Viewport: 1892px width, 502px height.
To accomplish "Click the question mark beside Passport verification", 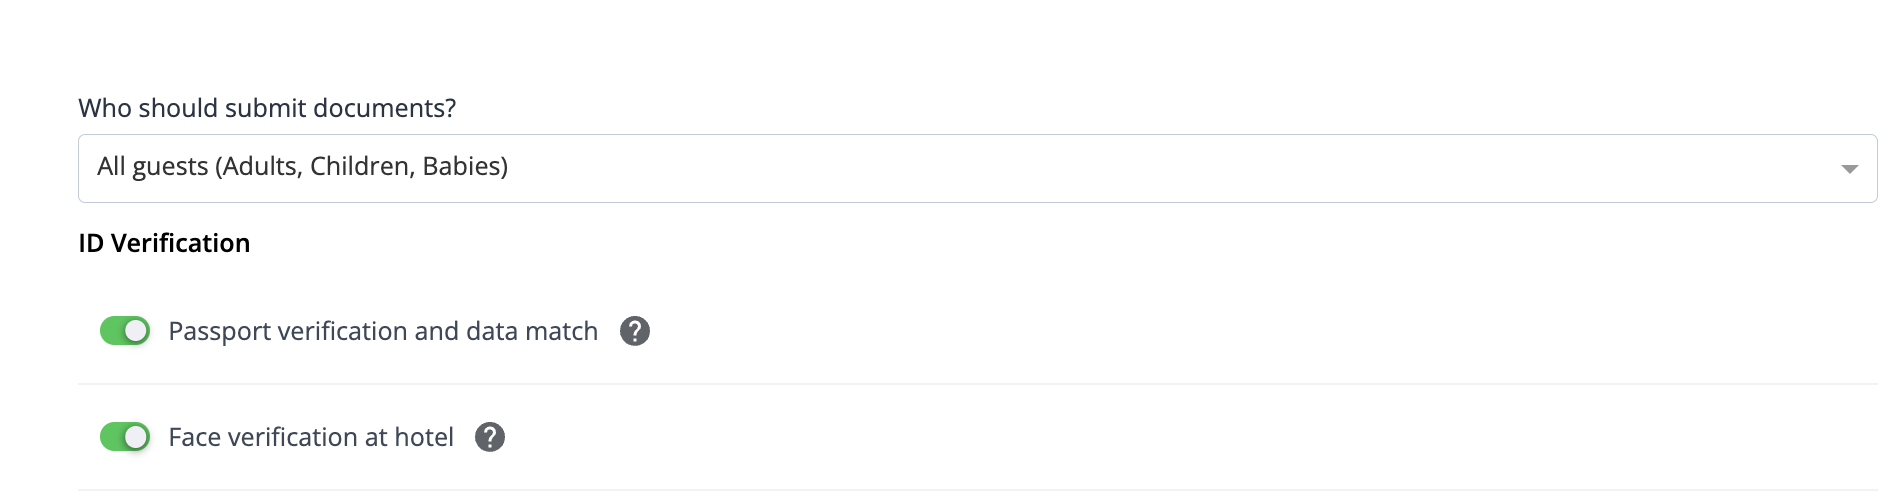I will click(635, 331).
